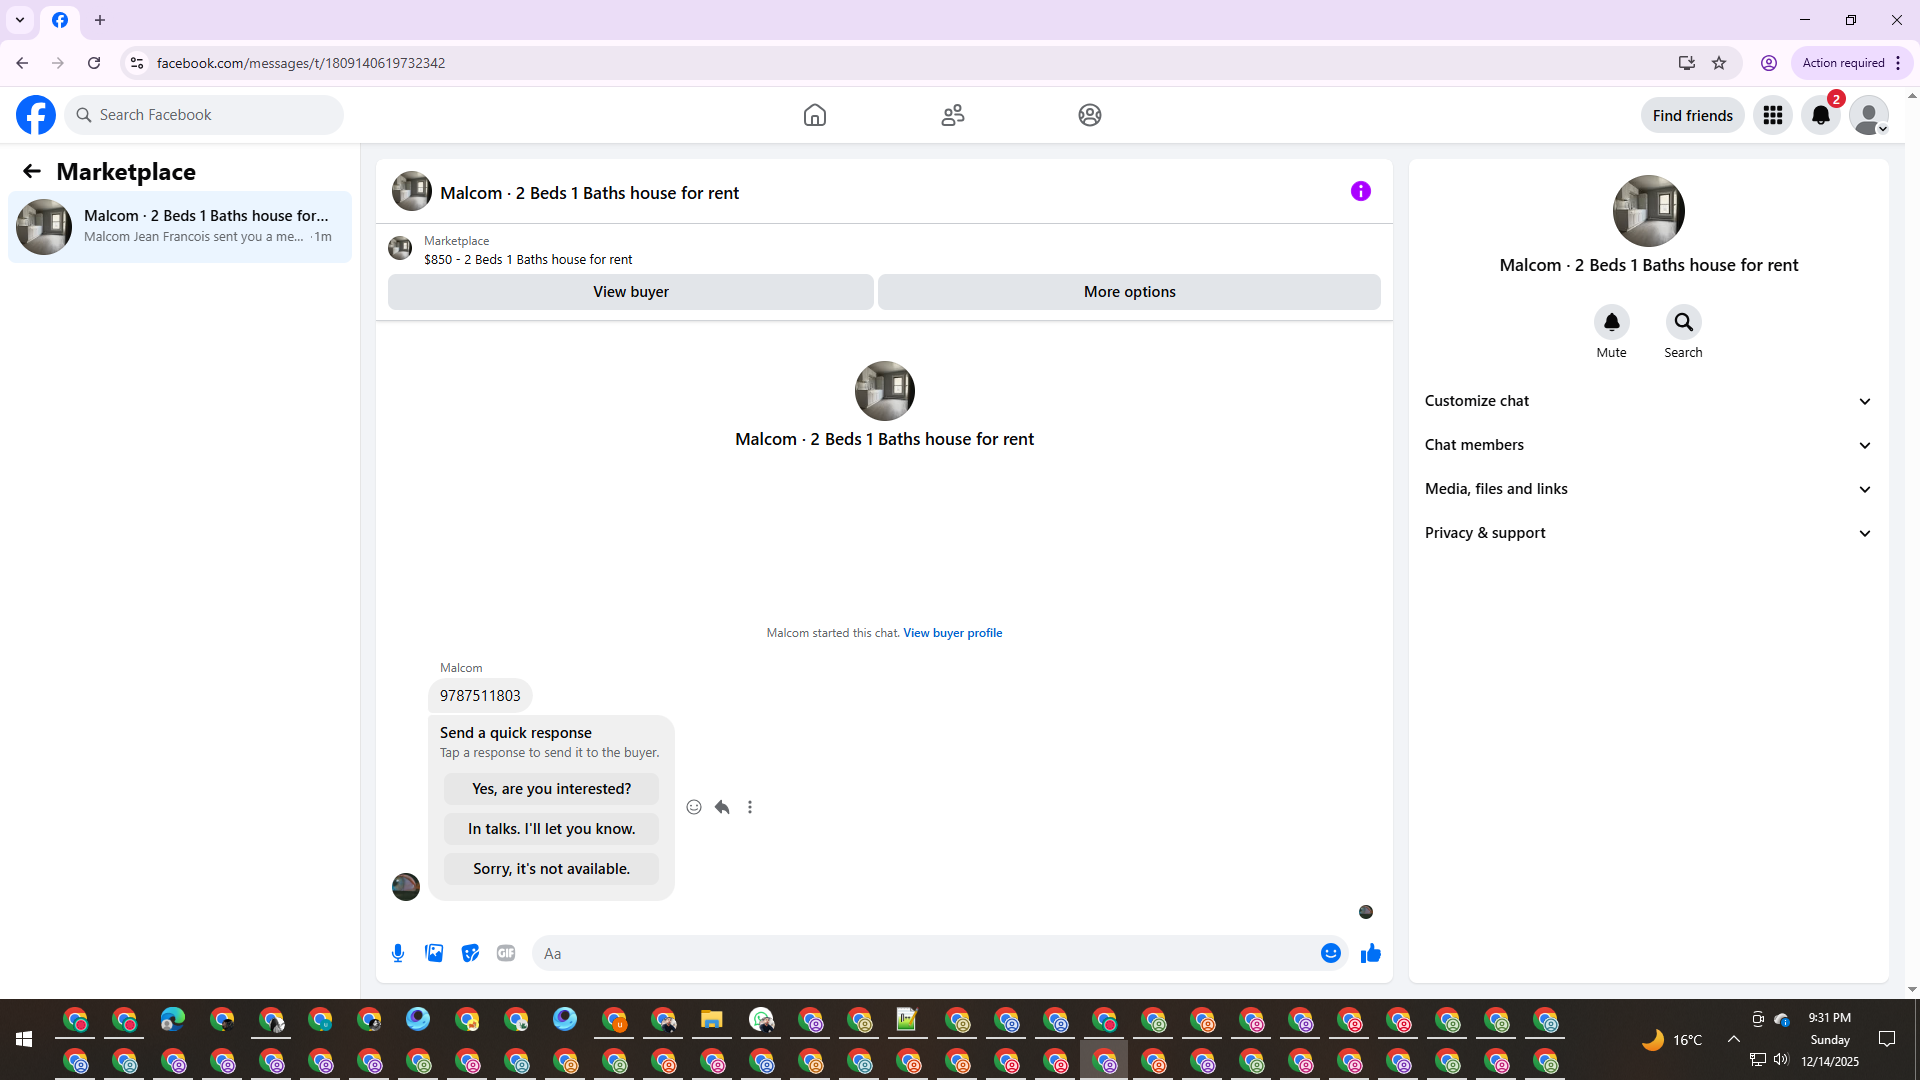
Task: Go to Facebook Home tab
Action: (x=815, y=115)
